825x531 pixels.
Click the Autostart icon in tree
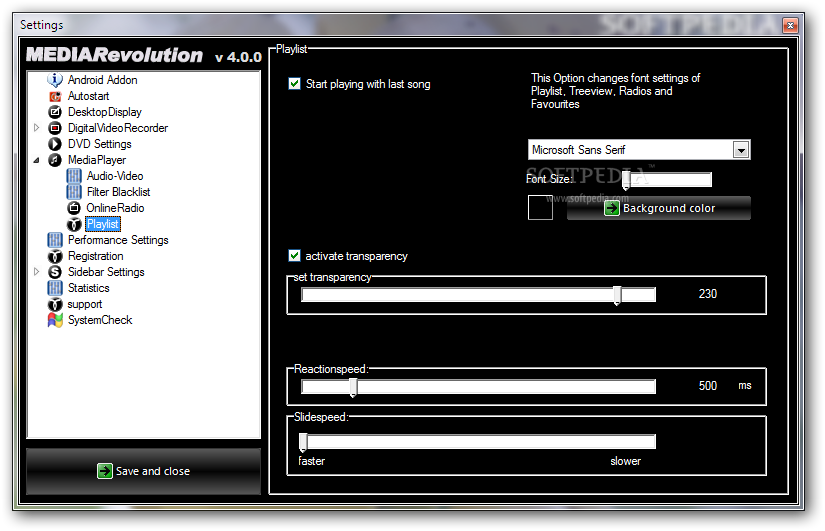(55, 96)
